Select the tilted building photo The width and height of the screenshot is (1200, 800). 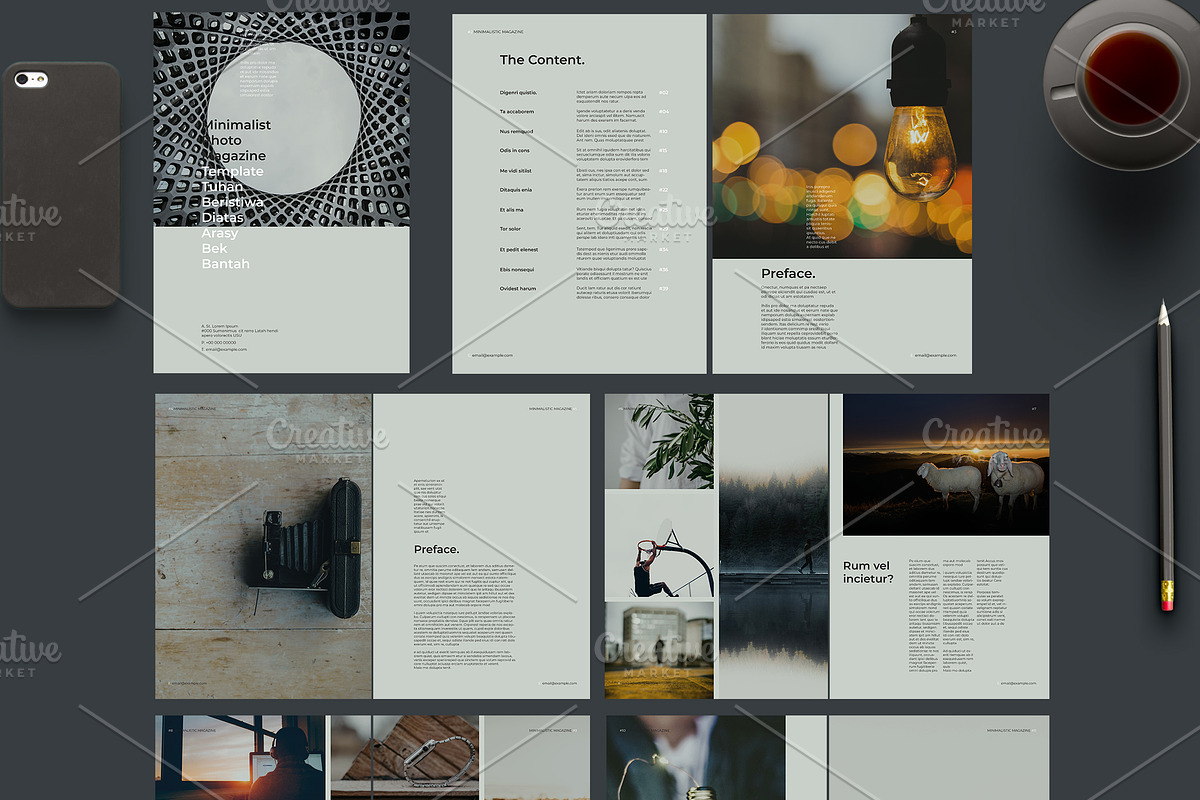pos(660,650)
